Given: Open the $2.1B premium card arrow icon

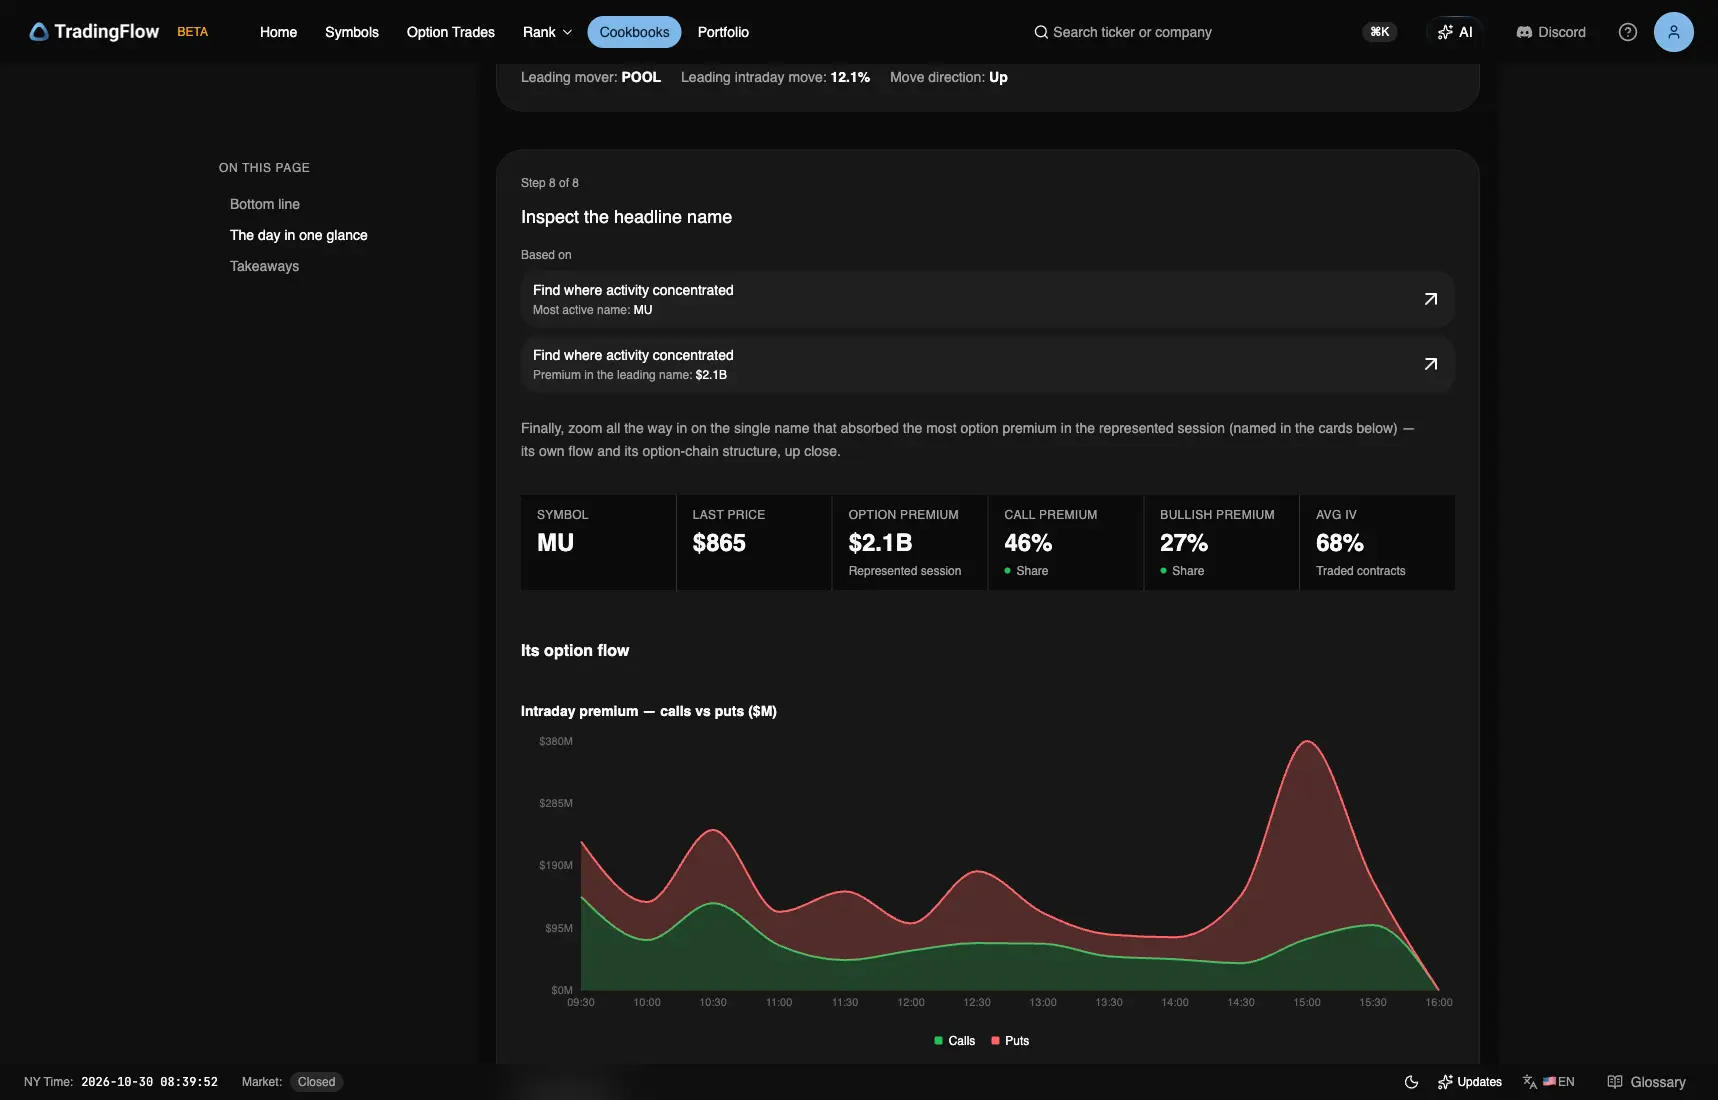Looking at the screenshot, I should (x=1431, y=364).
